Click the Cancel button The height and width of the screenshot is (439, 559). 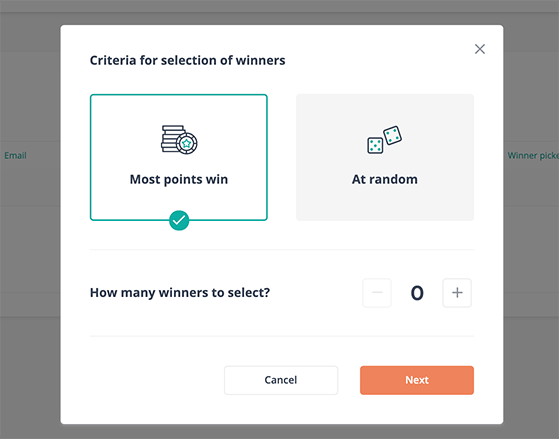pyautogui.click(x=281, y=380)
